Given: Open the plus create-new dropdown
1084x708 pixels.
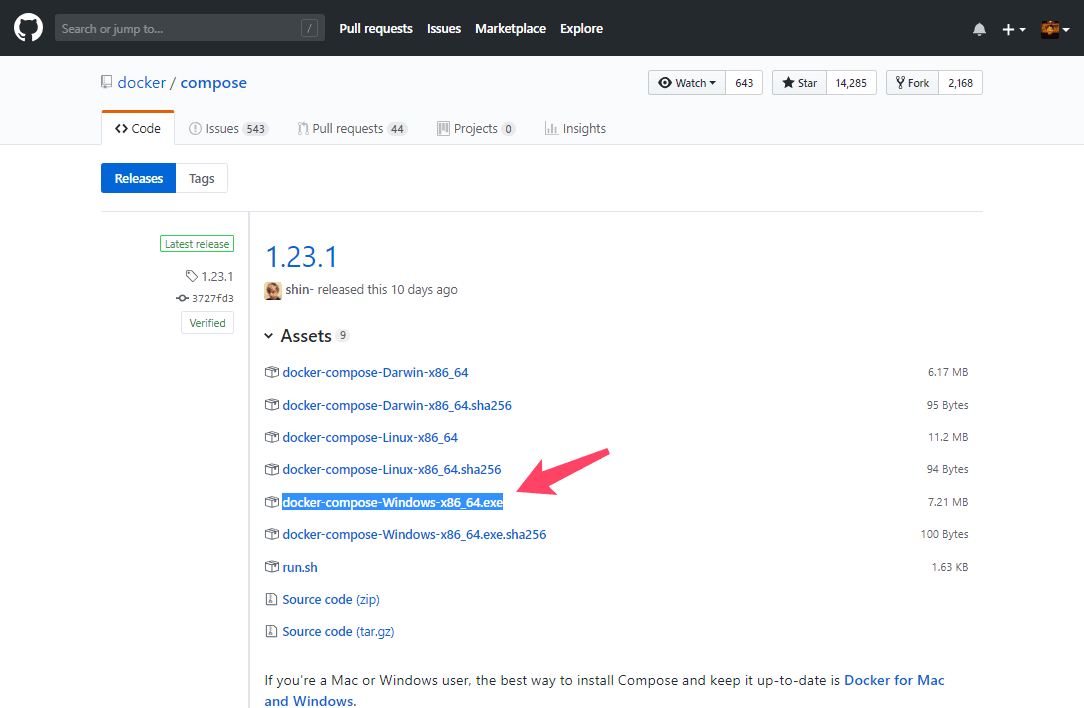Looking at the screenshot, I should pos(1013,29).
